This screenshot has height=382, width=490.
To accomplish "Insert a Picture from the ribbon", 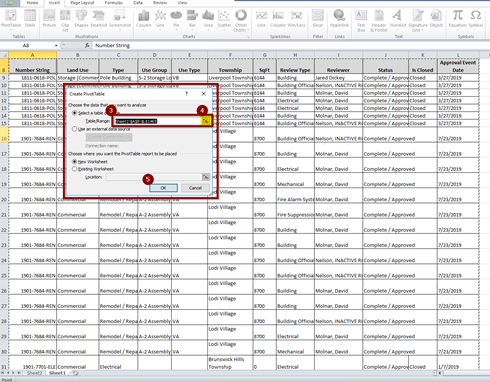I will (x=49, y=19).
